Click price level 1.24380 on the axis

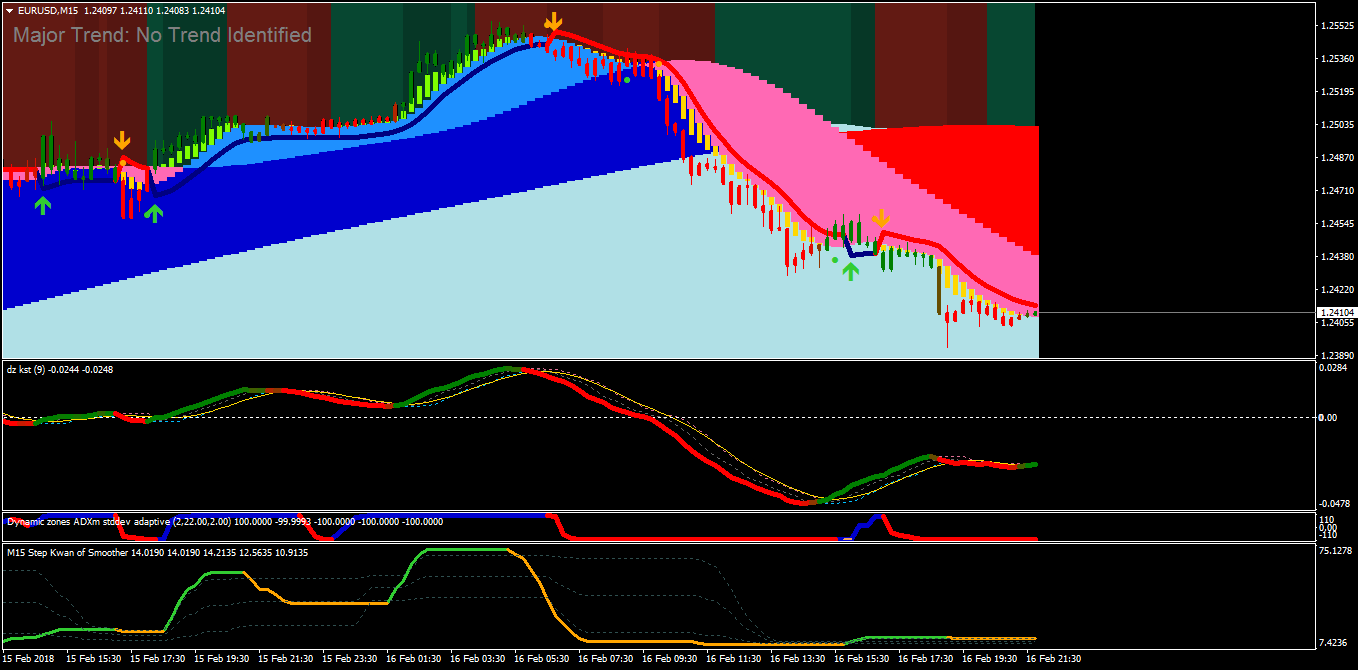1337,256
